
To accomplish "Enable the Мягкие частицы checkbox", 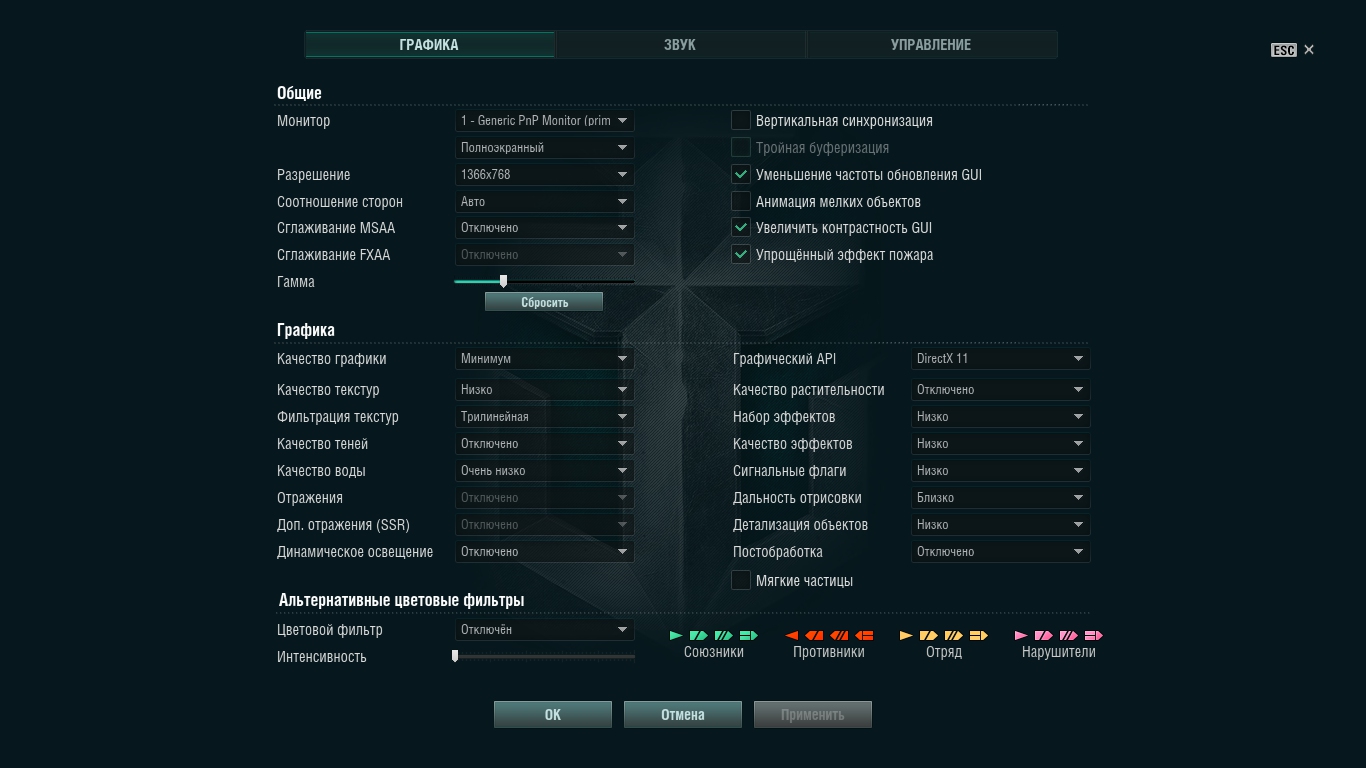I will click(x=741, y=581).
